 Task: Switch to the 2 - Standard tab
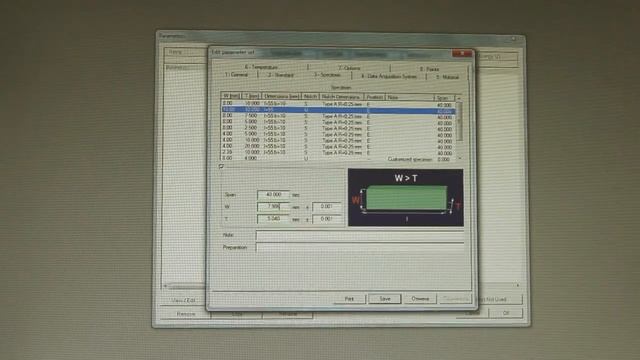[x=281, y=75]
